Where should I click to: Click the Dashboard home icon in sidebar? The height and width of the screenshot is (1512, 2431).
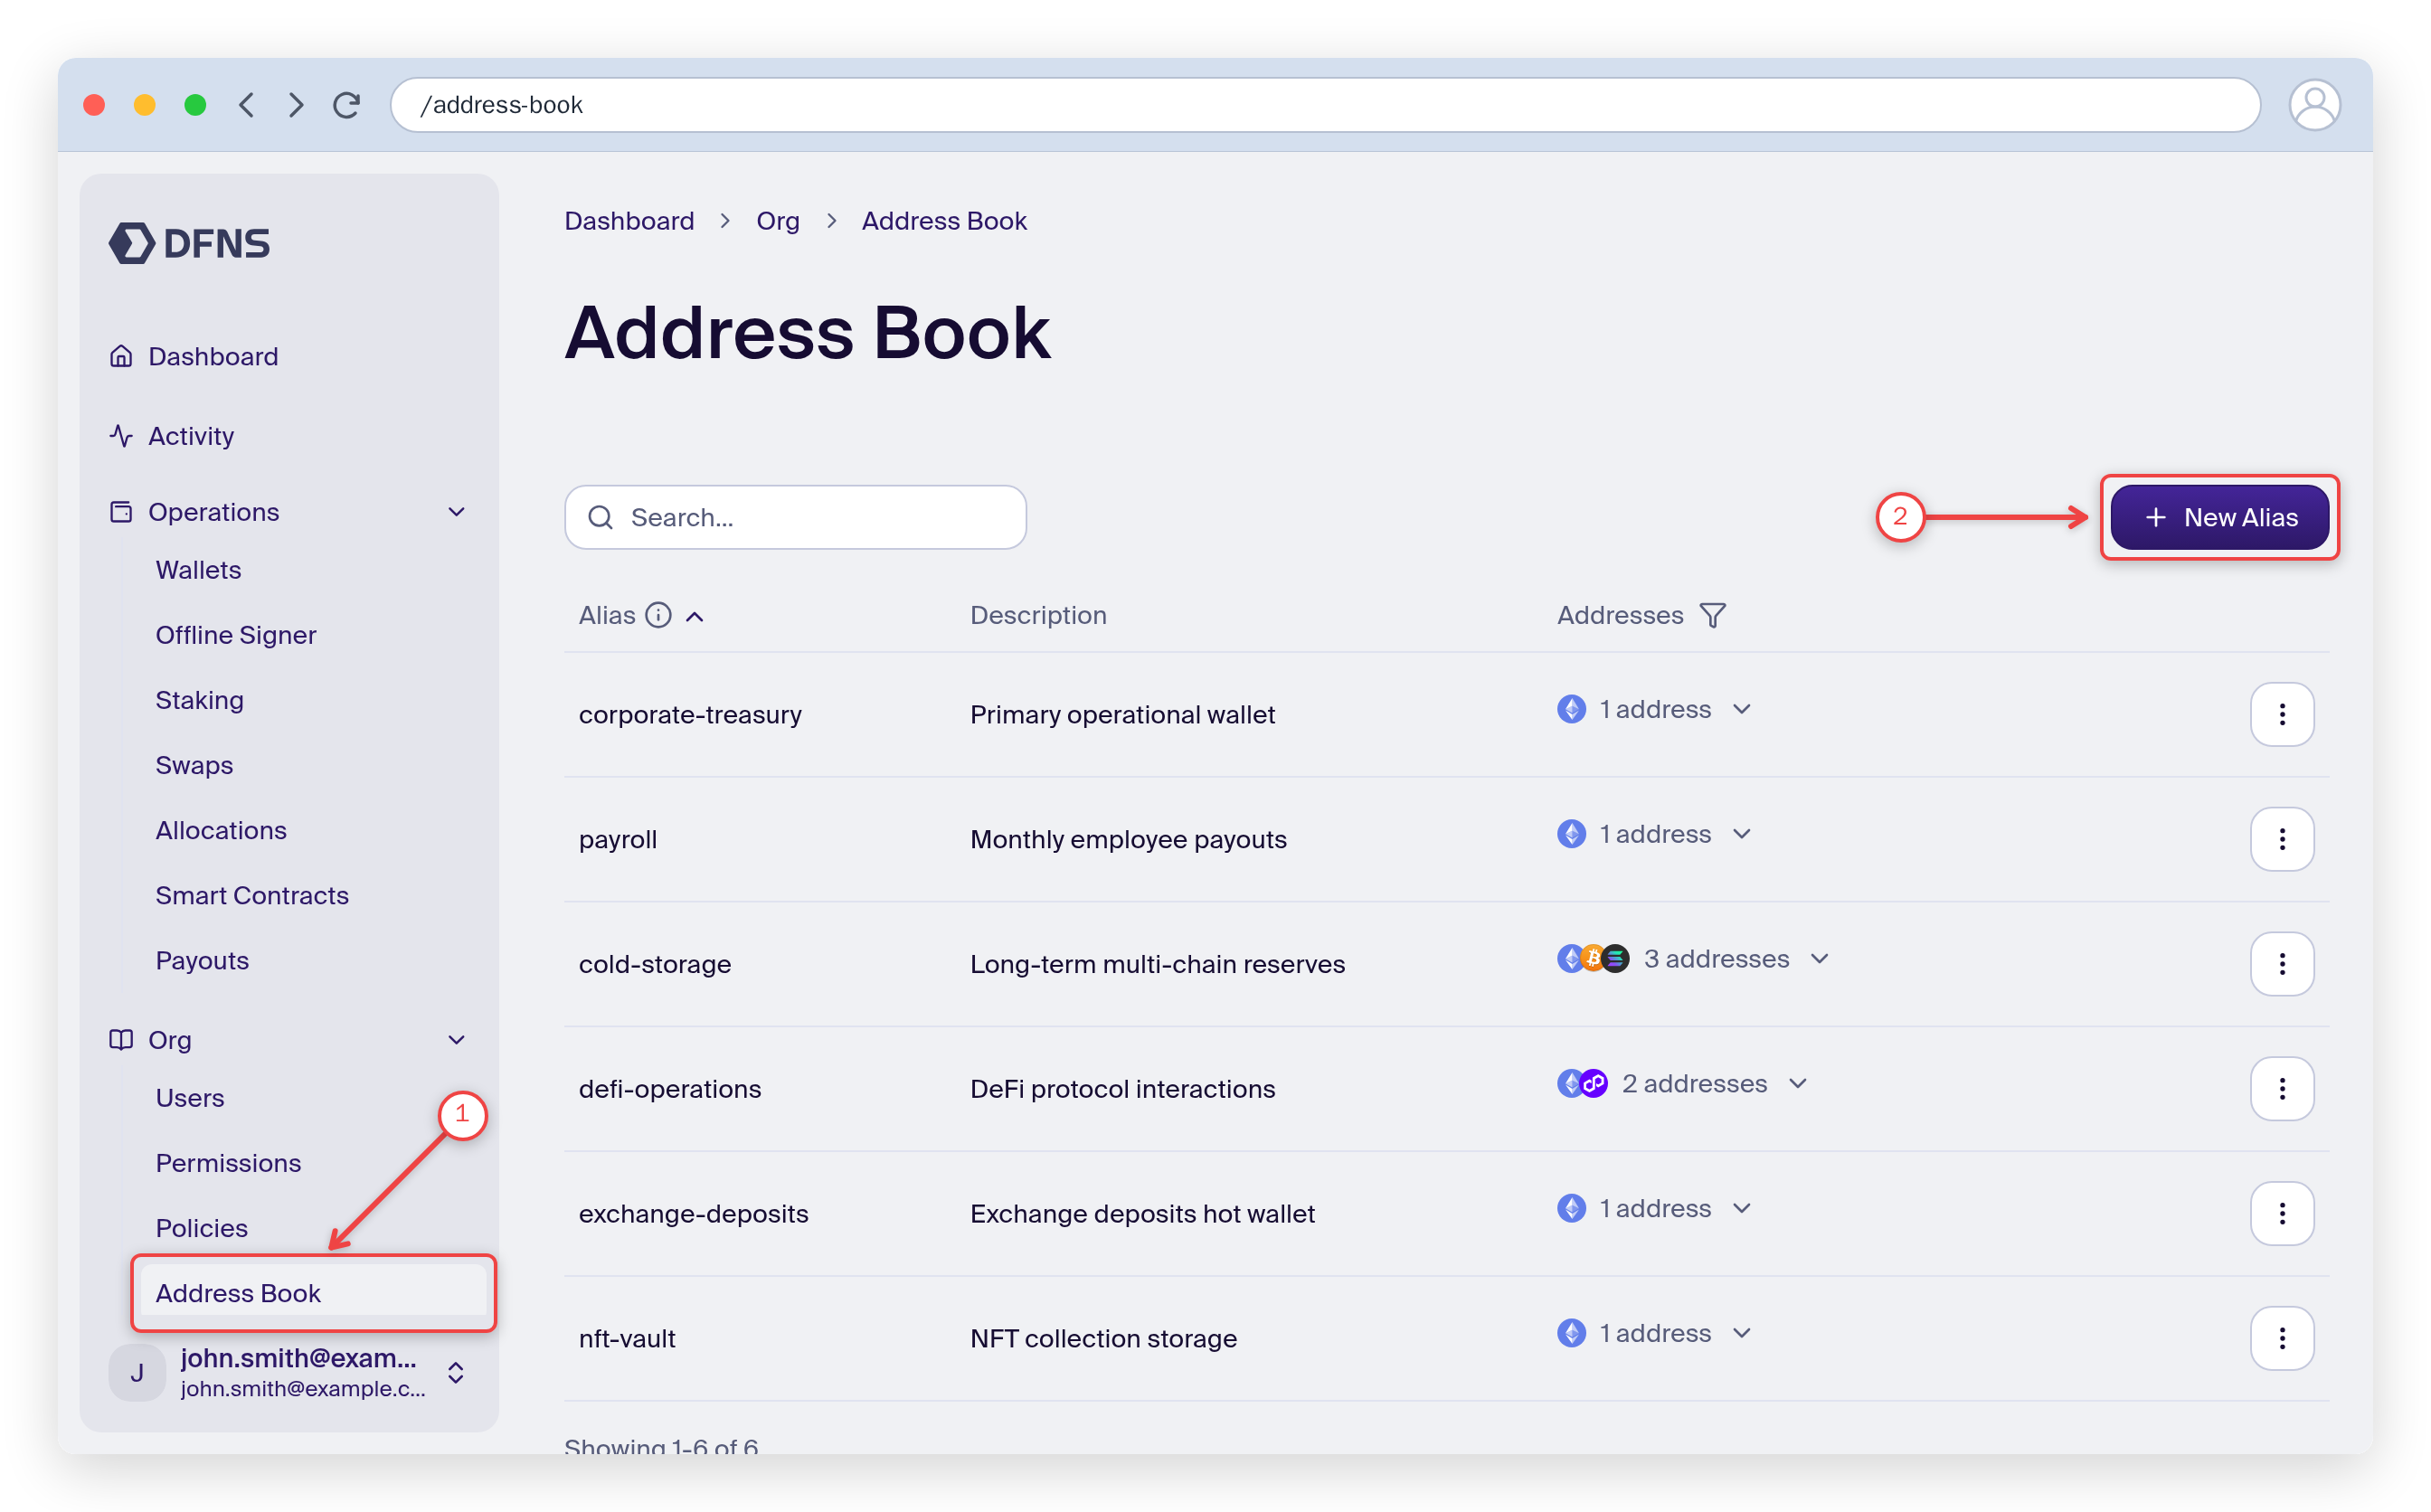pyautogui.click(x=121, y=356)
